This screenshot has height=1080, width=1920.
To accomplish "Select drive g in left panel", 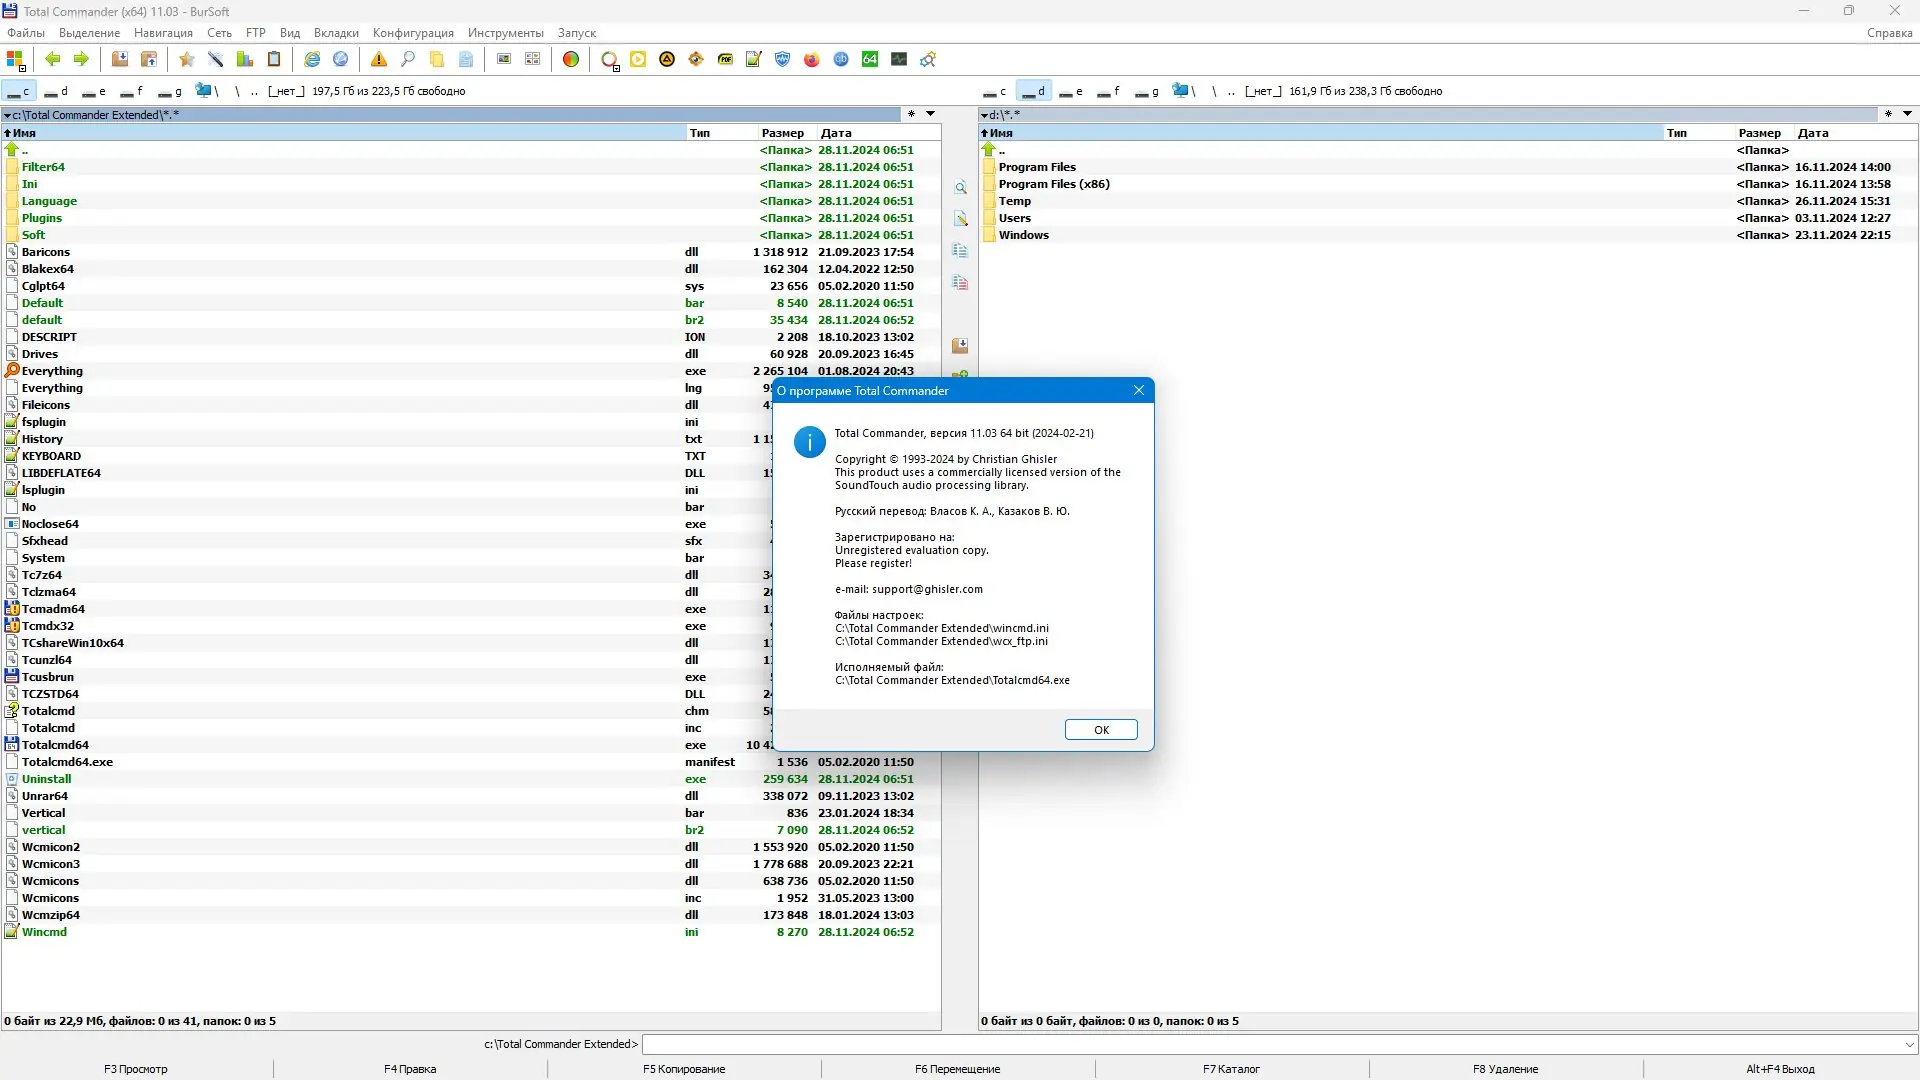I will click(x=170, y=91).
